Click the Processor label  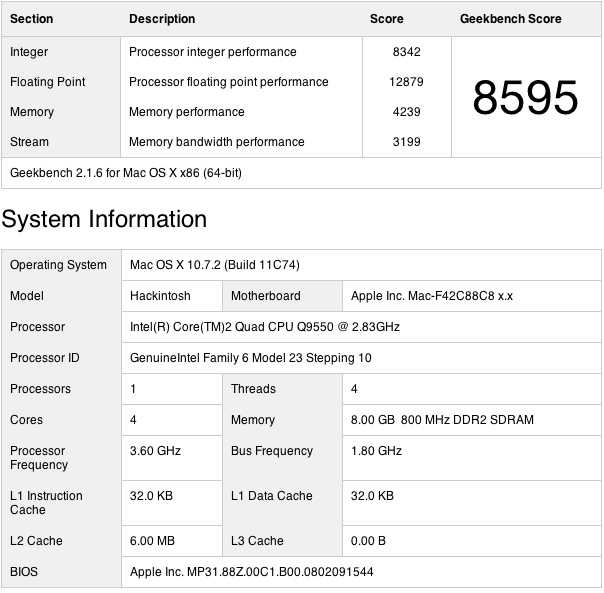(x=37, y=327)
